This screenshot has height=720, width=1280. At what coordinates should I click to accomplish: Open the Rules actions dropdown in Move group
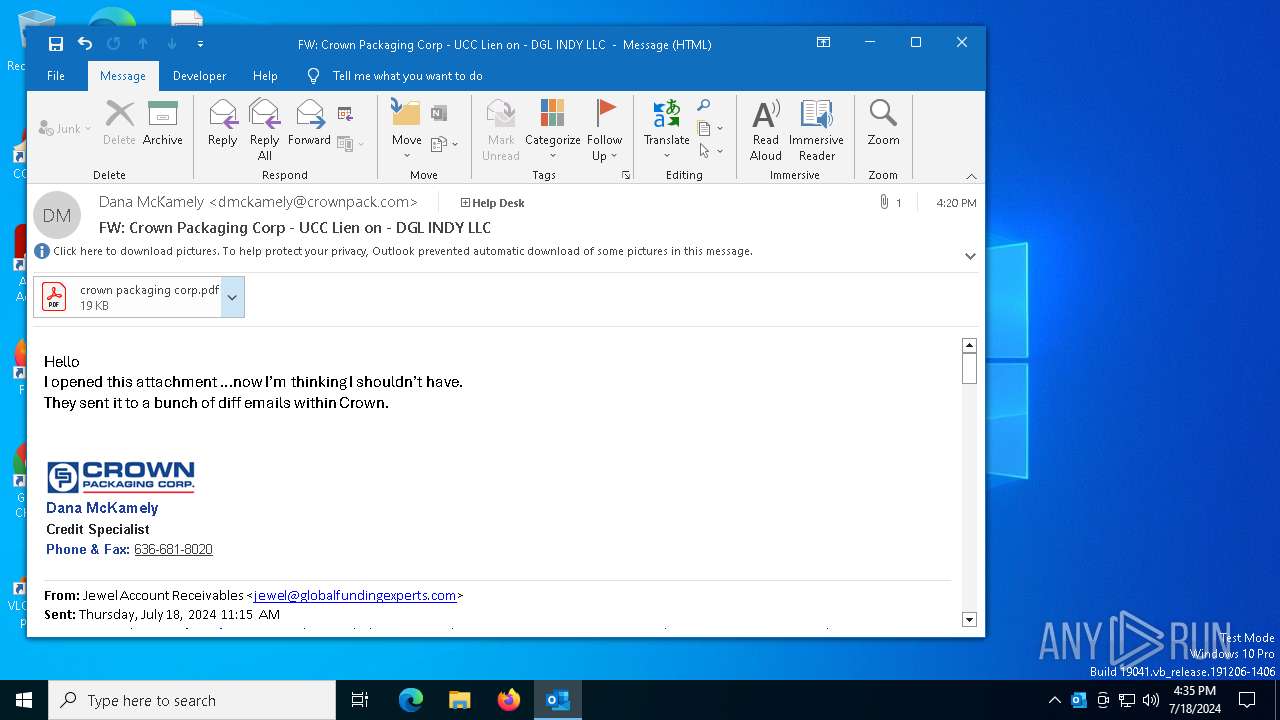[x=444, y=144]
